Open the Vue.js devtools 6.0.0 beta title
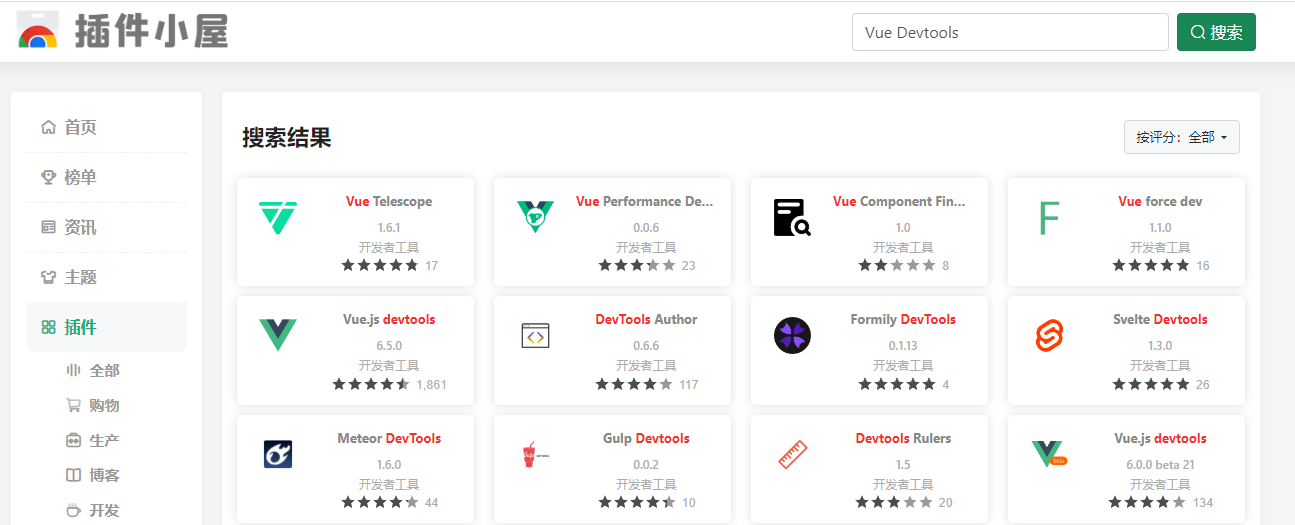This screenshot has width=1295, height=525. 1160,438
